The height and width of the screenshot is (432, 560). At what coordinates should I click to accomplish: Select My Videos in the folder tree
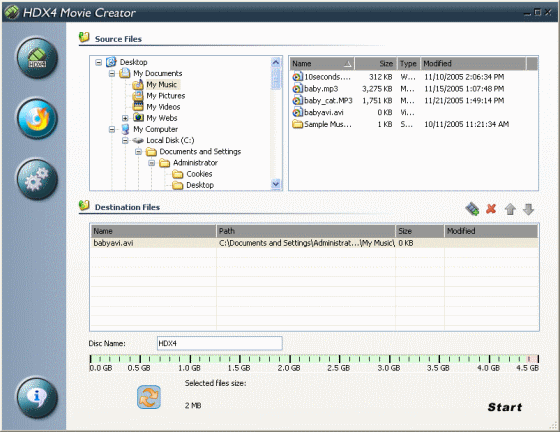pyautogui.click(x=163, y=107)
